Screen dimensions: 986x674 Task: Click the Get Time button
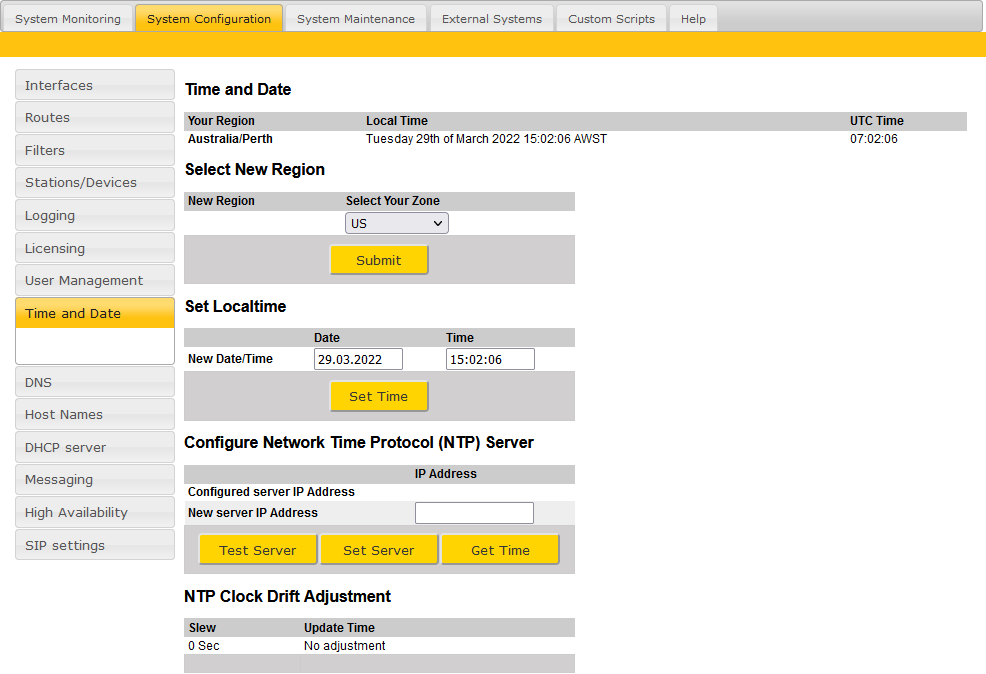[x=500, y=550]
